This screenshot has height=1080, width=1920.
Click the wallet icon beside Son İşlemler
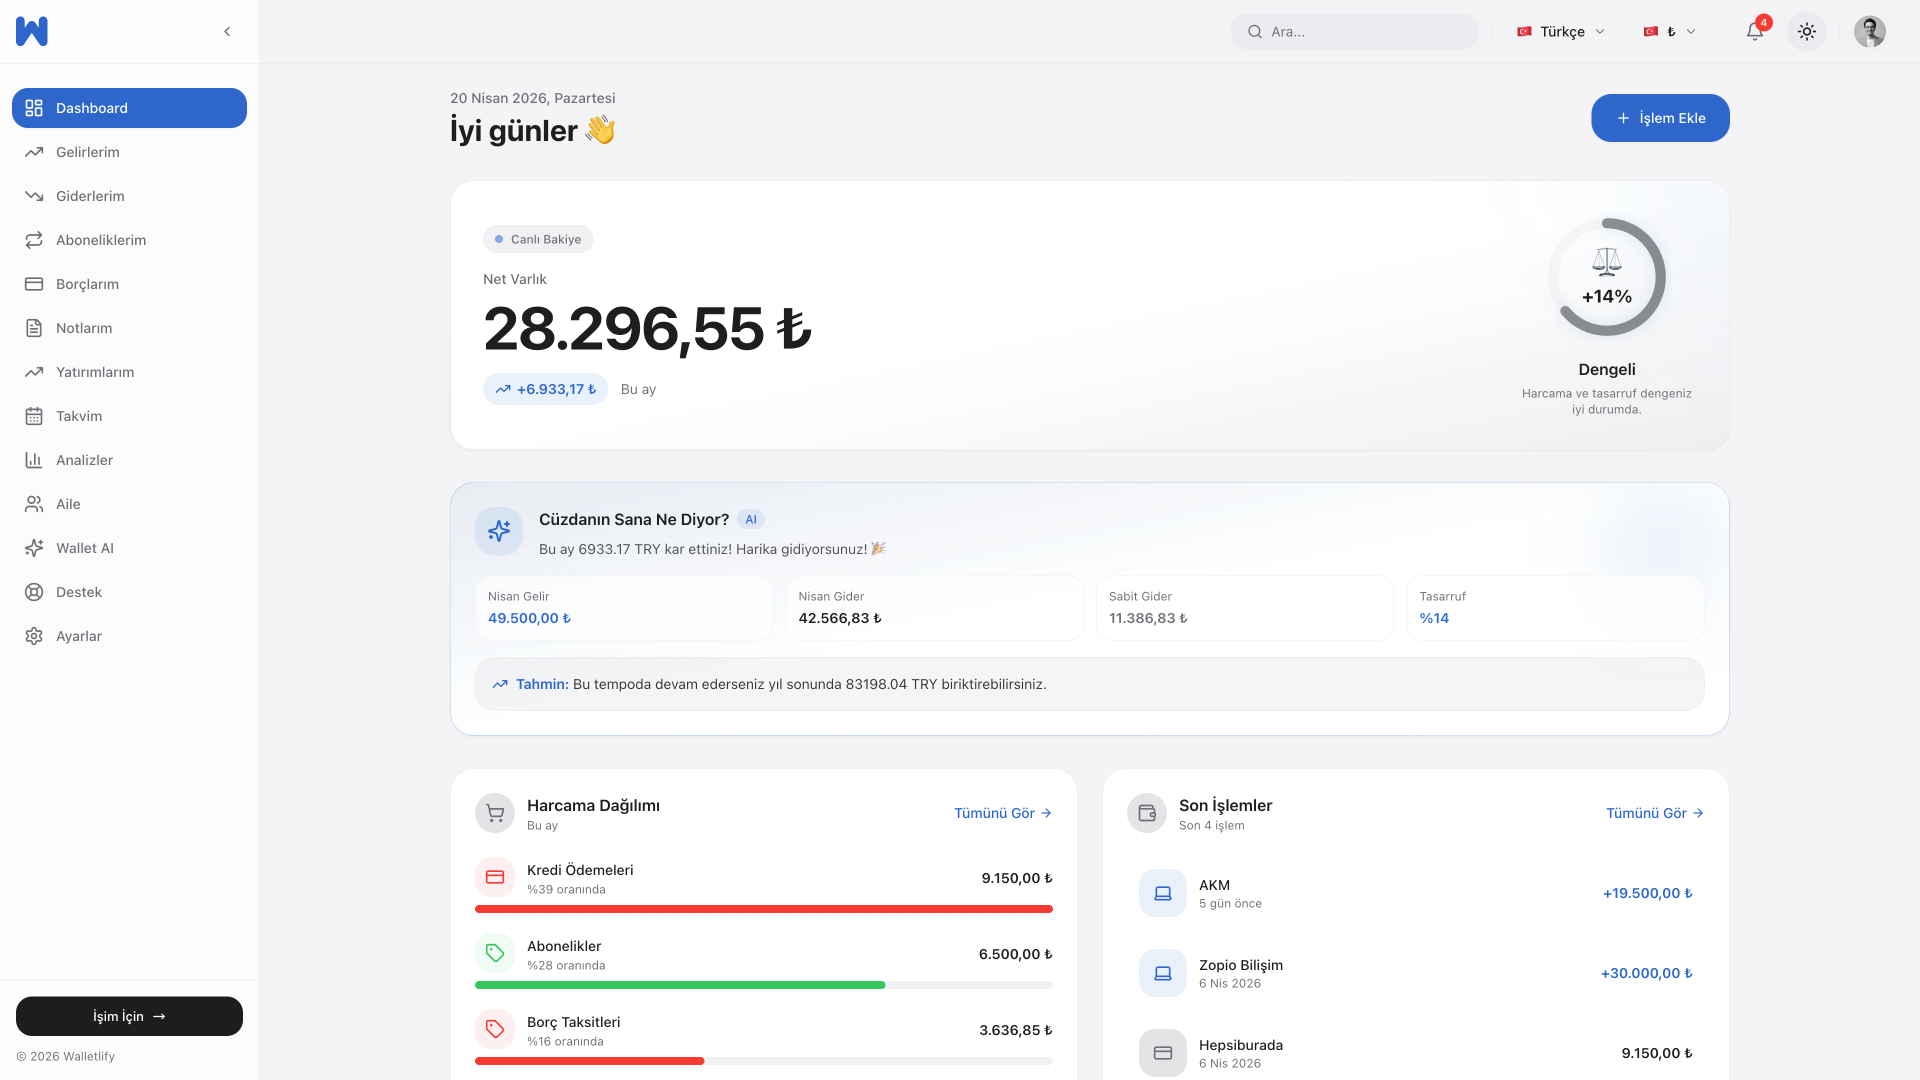(x=1147, y=814)
